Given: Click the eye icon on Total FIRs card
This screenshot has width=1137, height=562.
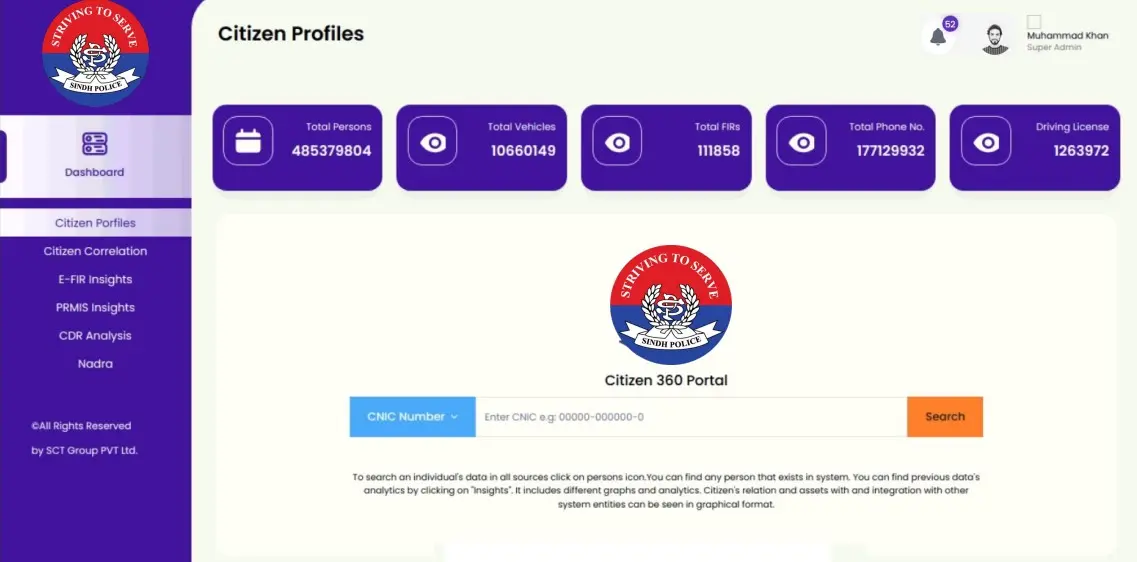Looking at the screenshot, I should 617,141.
